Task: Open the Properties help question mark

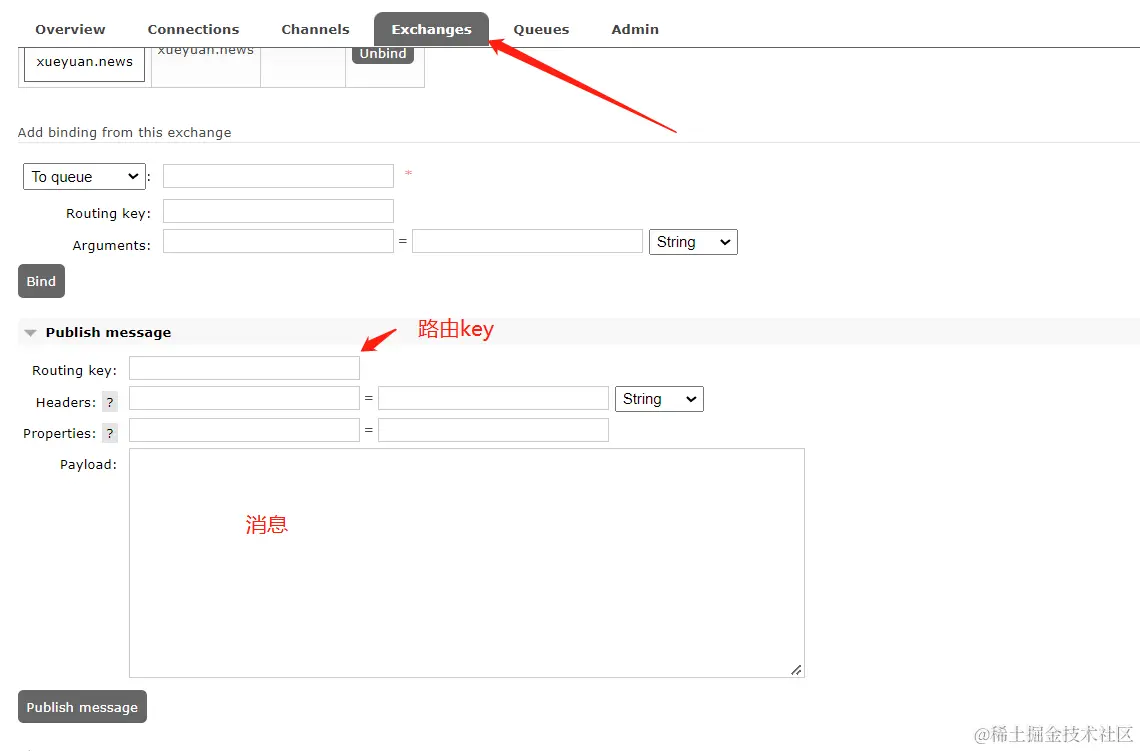Action: pyautogui.click(x=110, y=433)
